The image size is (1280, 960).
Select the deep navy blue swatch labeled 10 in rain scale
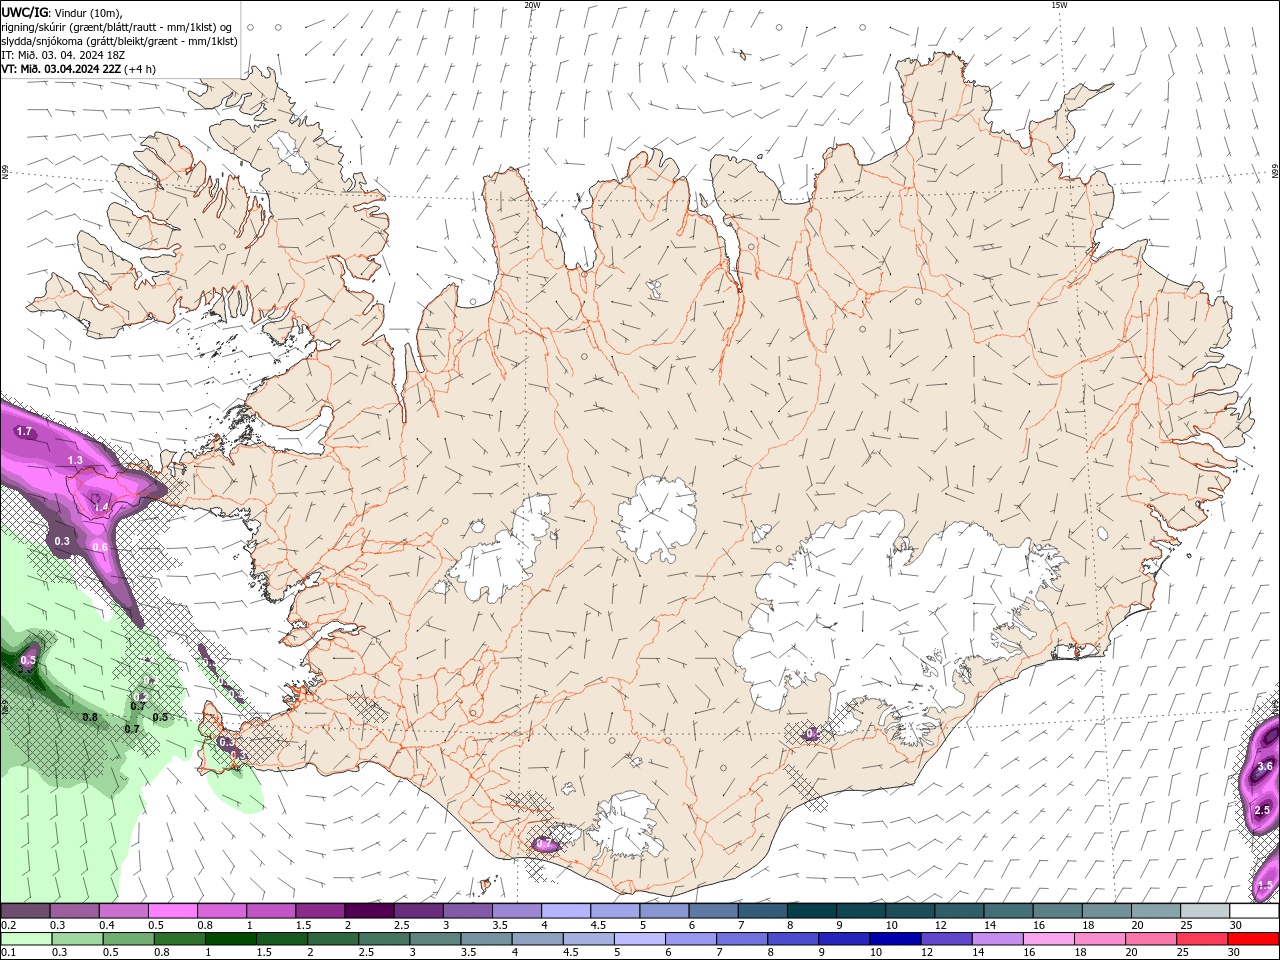pyautogui.click(x=894, y=939)
